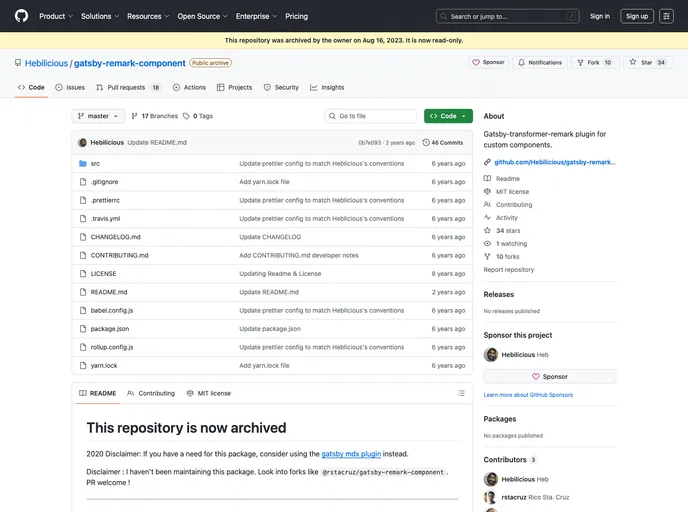This screenshot has height=512, width=688.
Task: Open the rollup.config.js file
Action: coord(112,347)
